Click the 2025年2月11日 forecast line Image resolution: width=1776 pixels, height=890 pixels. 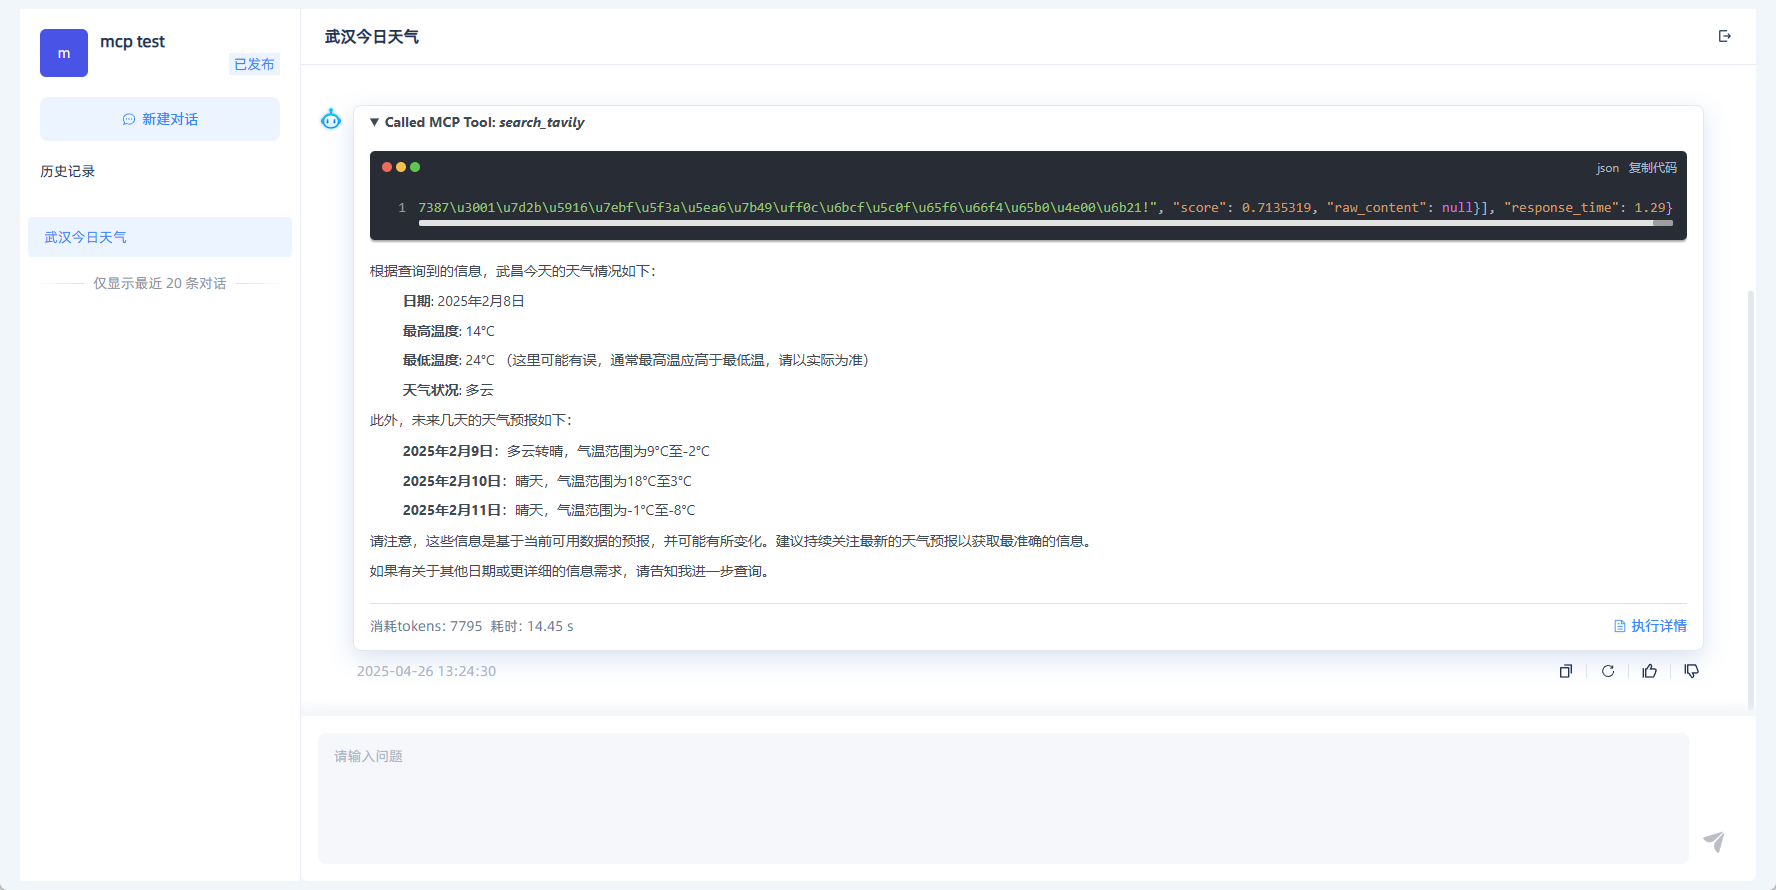(549, 510)
